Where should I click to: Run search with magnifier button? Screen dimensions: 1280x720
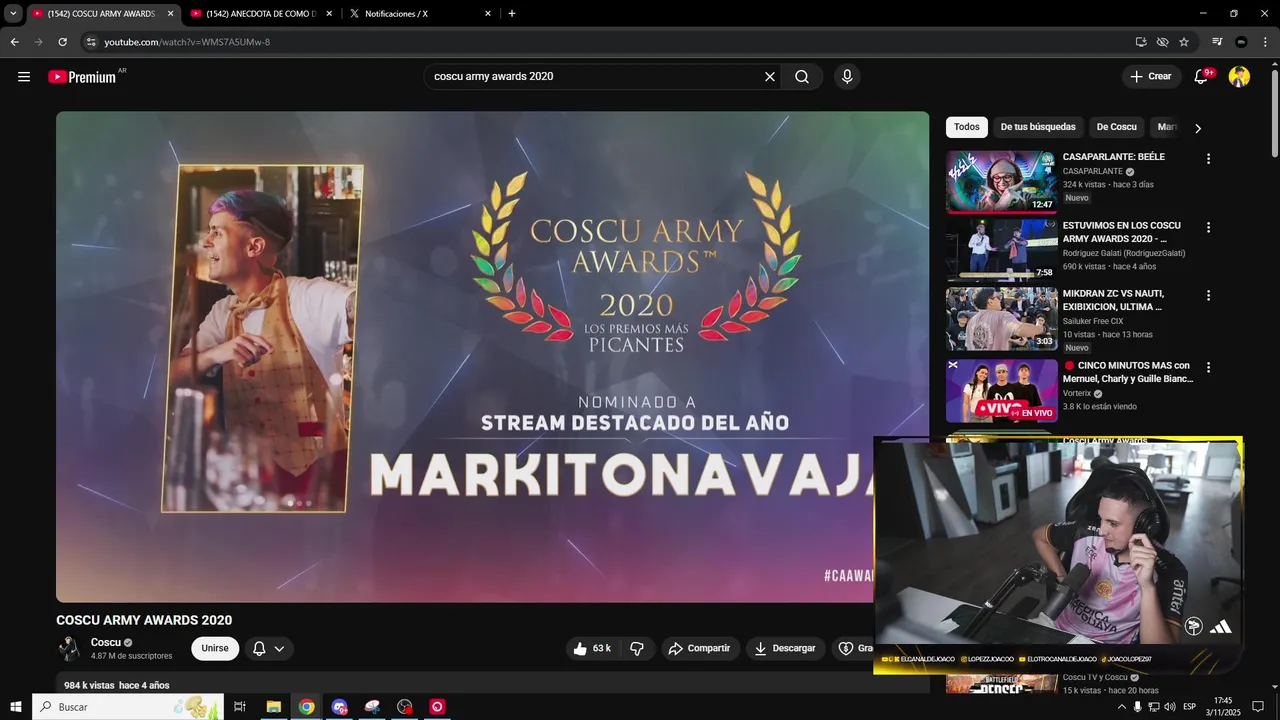click(802, 77)
